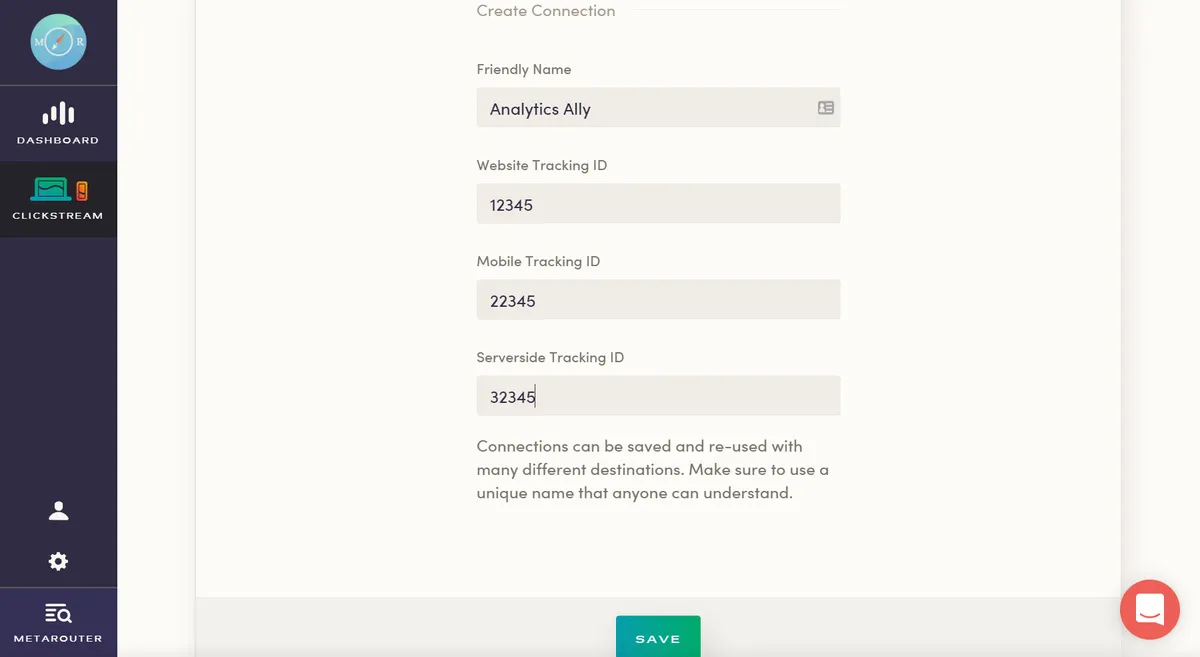Screen dimensions: 1200x657
Task: Click the MetaRouter compass logo
Action: [58, 42]
